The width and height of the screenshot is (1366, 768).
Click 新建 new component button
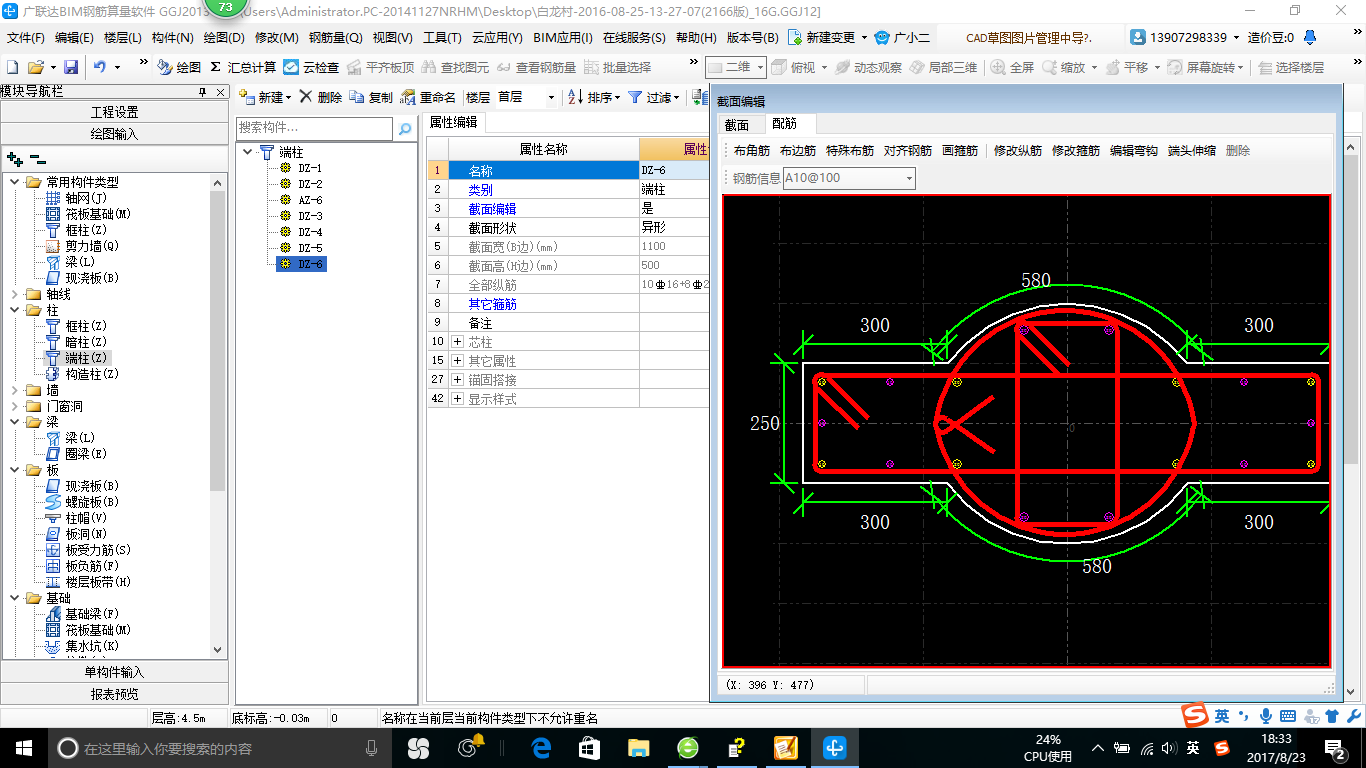tap(265, 97)
